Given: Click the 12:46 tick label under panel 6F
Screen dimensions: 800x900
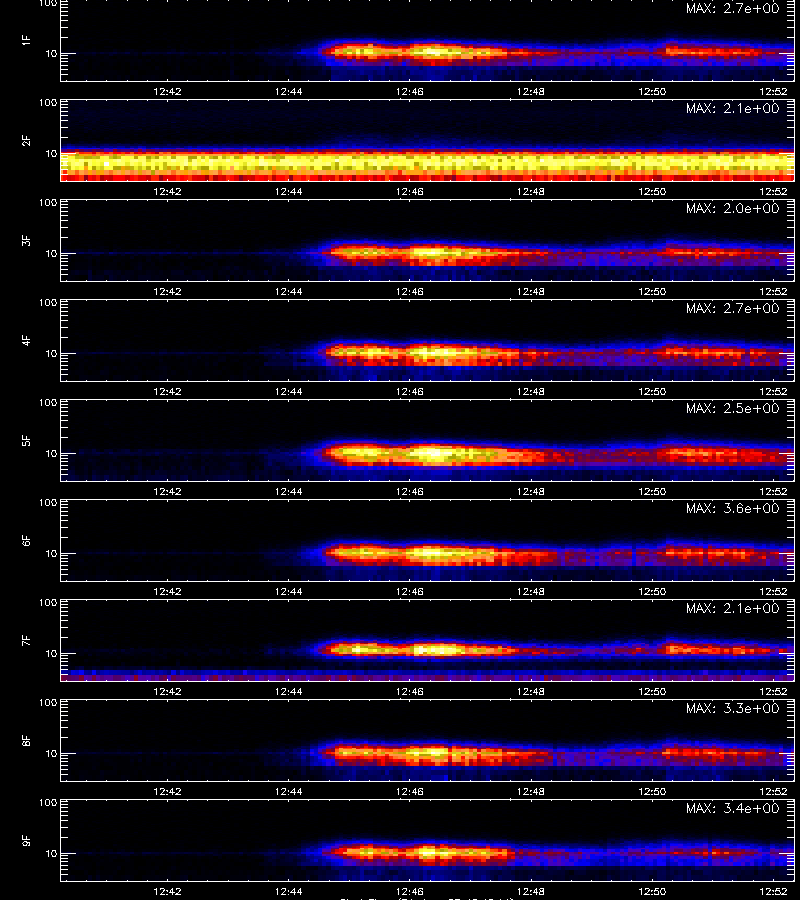Looking at the screenshot, I should click(x=410, y=591).
